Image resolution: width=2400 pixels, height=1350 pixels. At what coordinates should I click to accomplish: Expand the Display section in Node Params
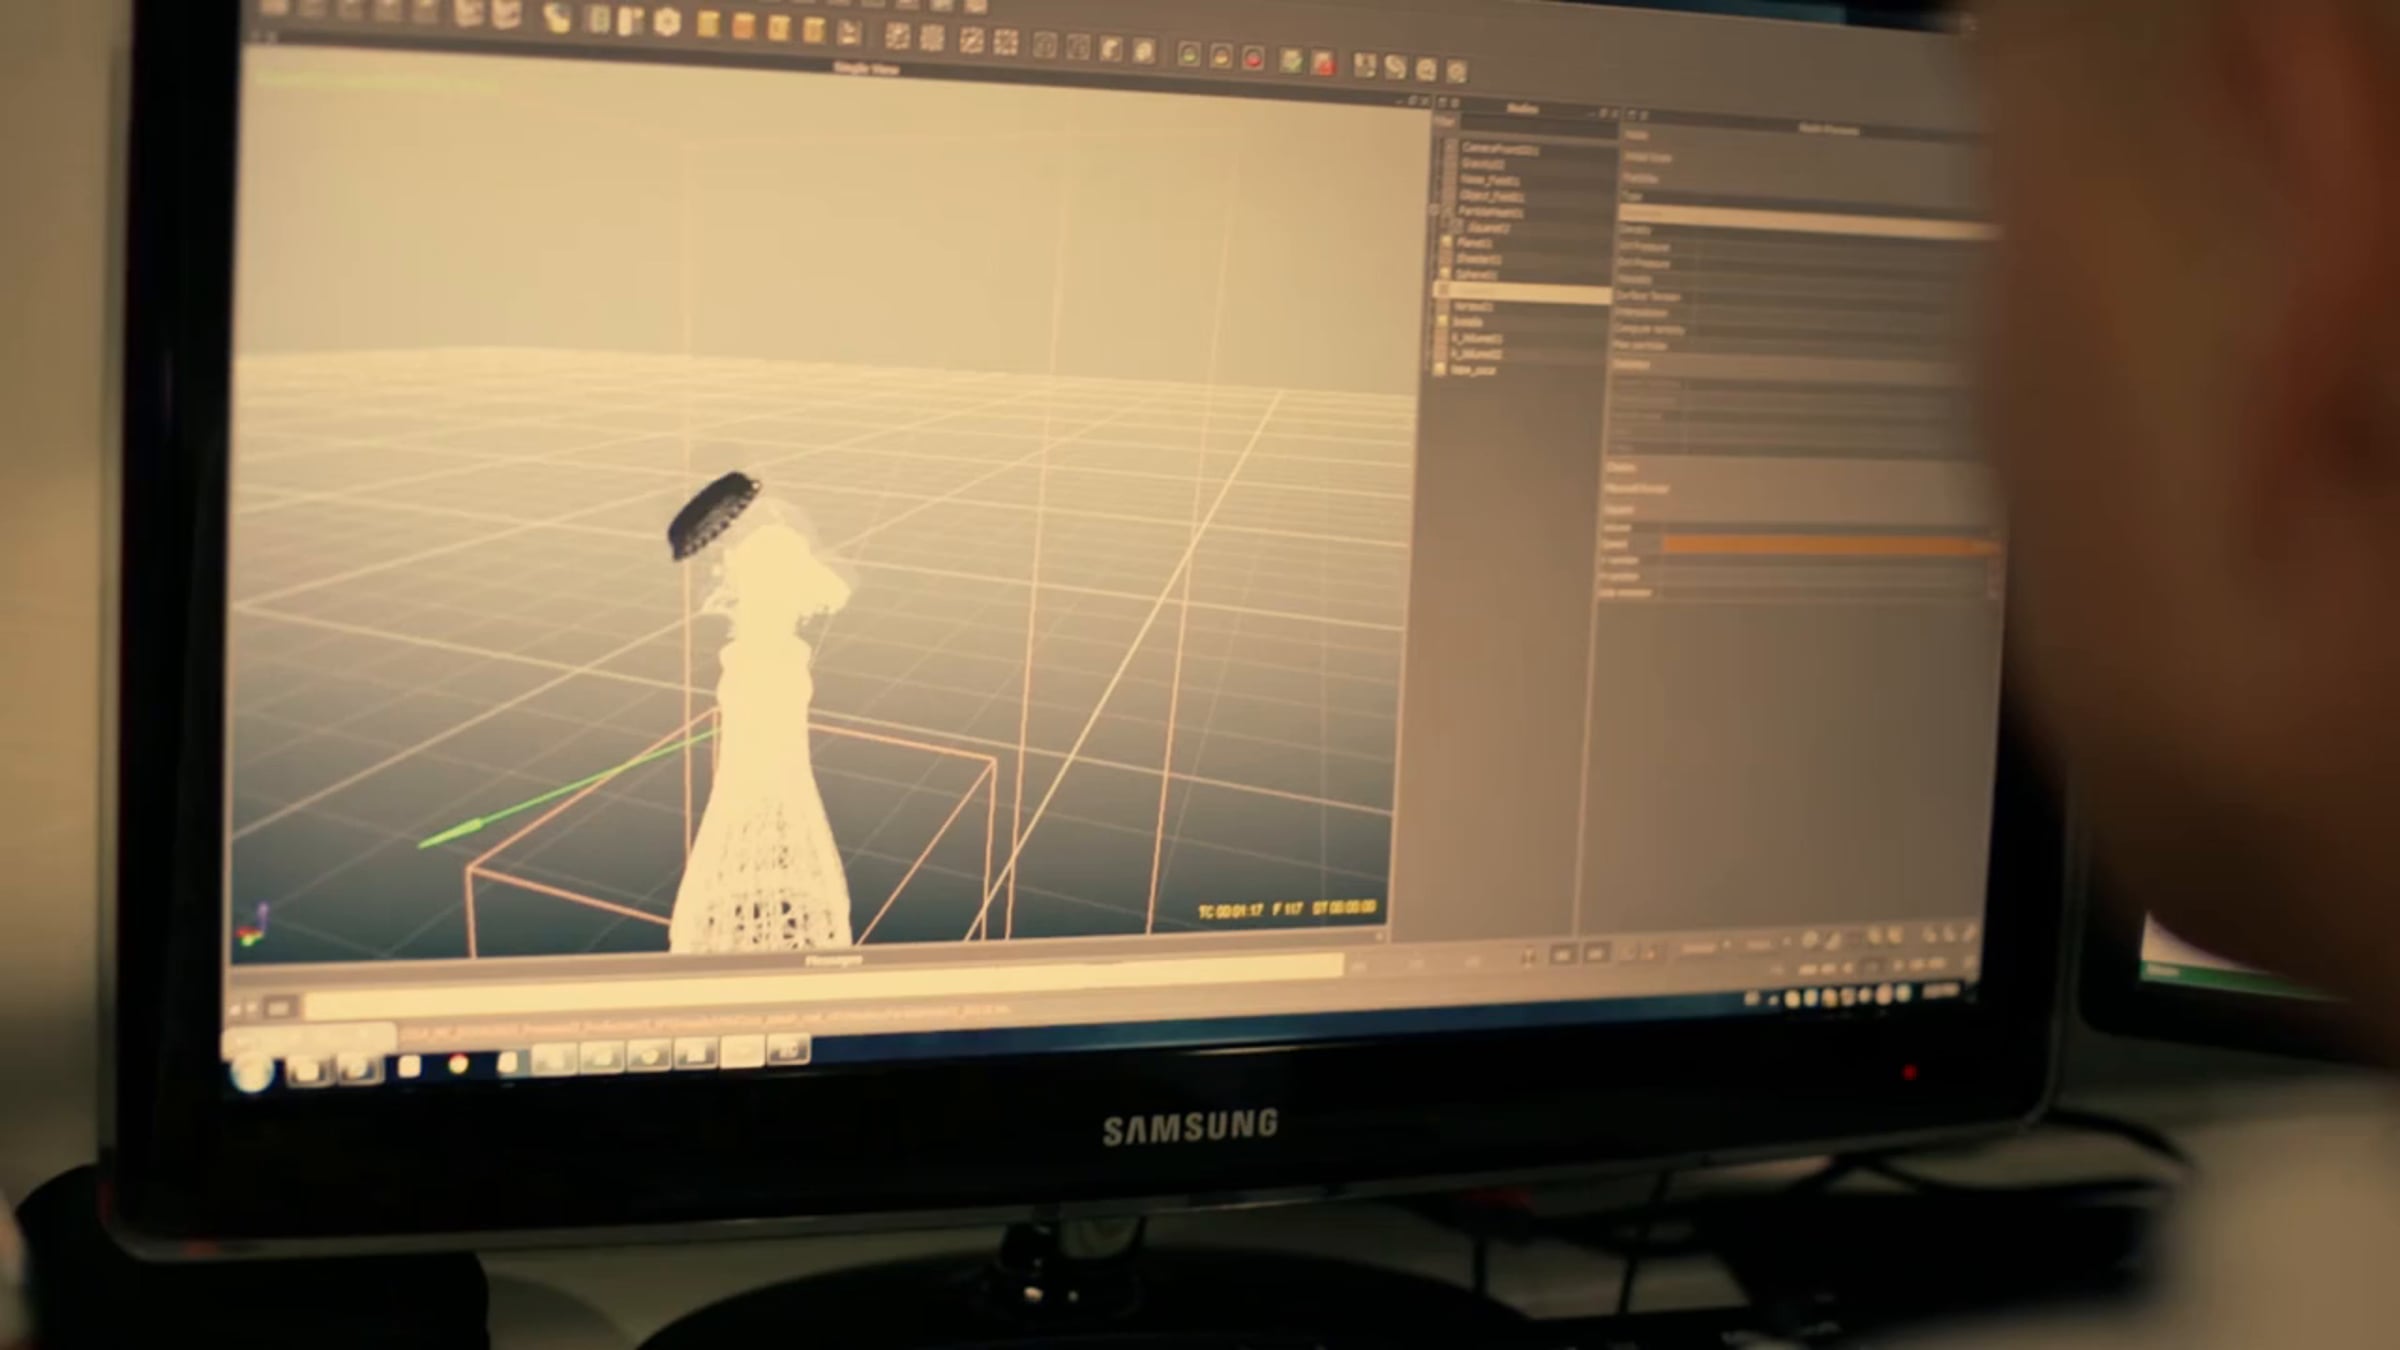1621,468
